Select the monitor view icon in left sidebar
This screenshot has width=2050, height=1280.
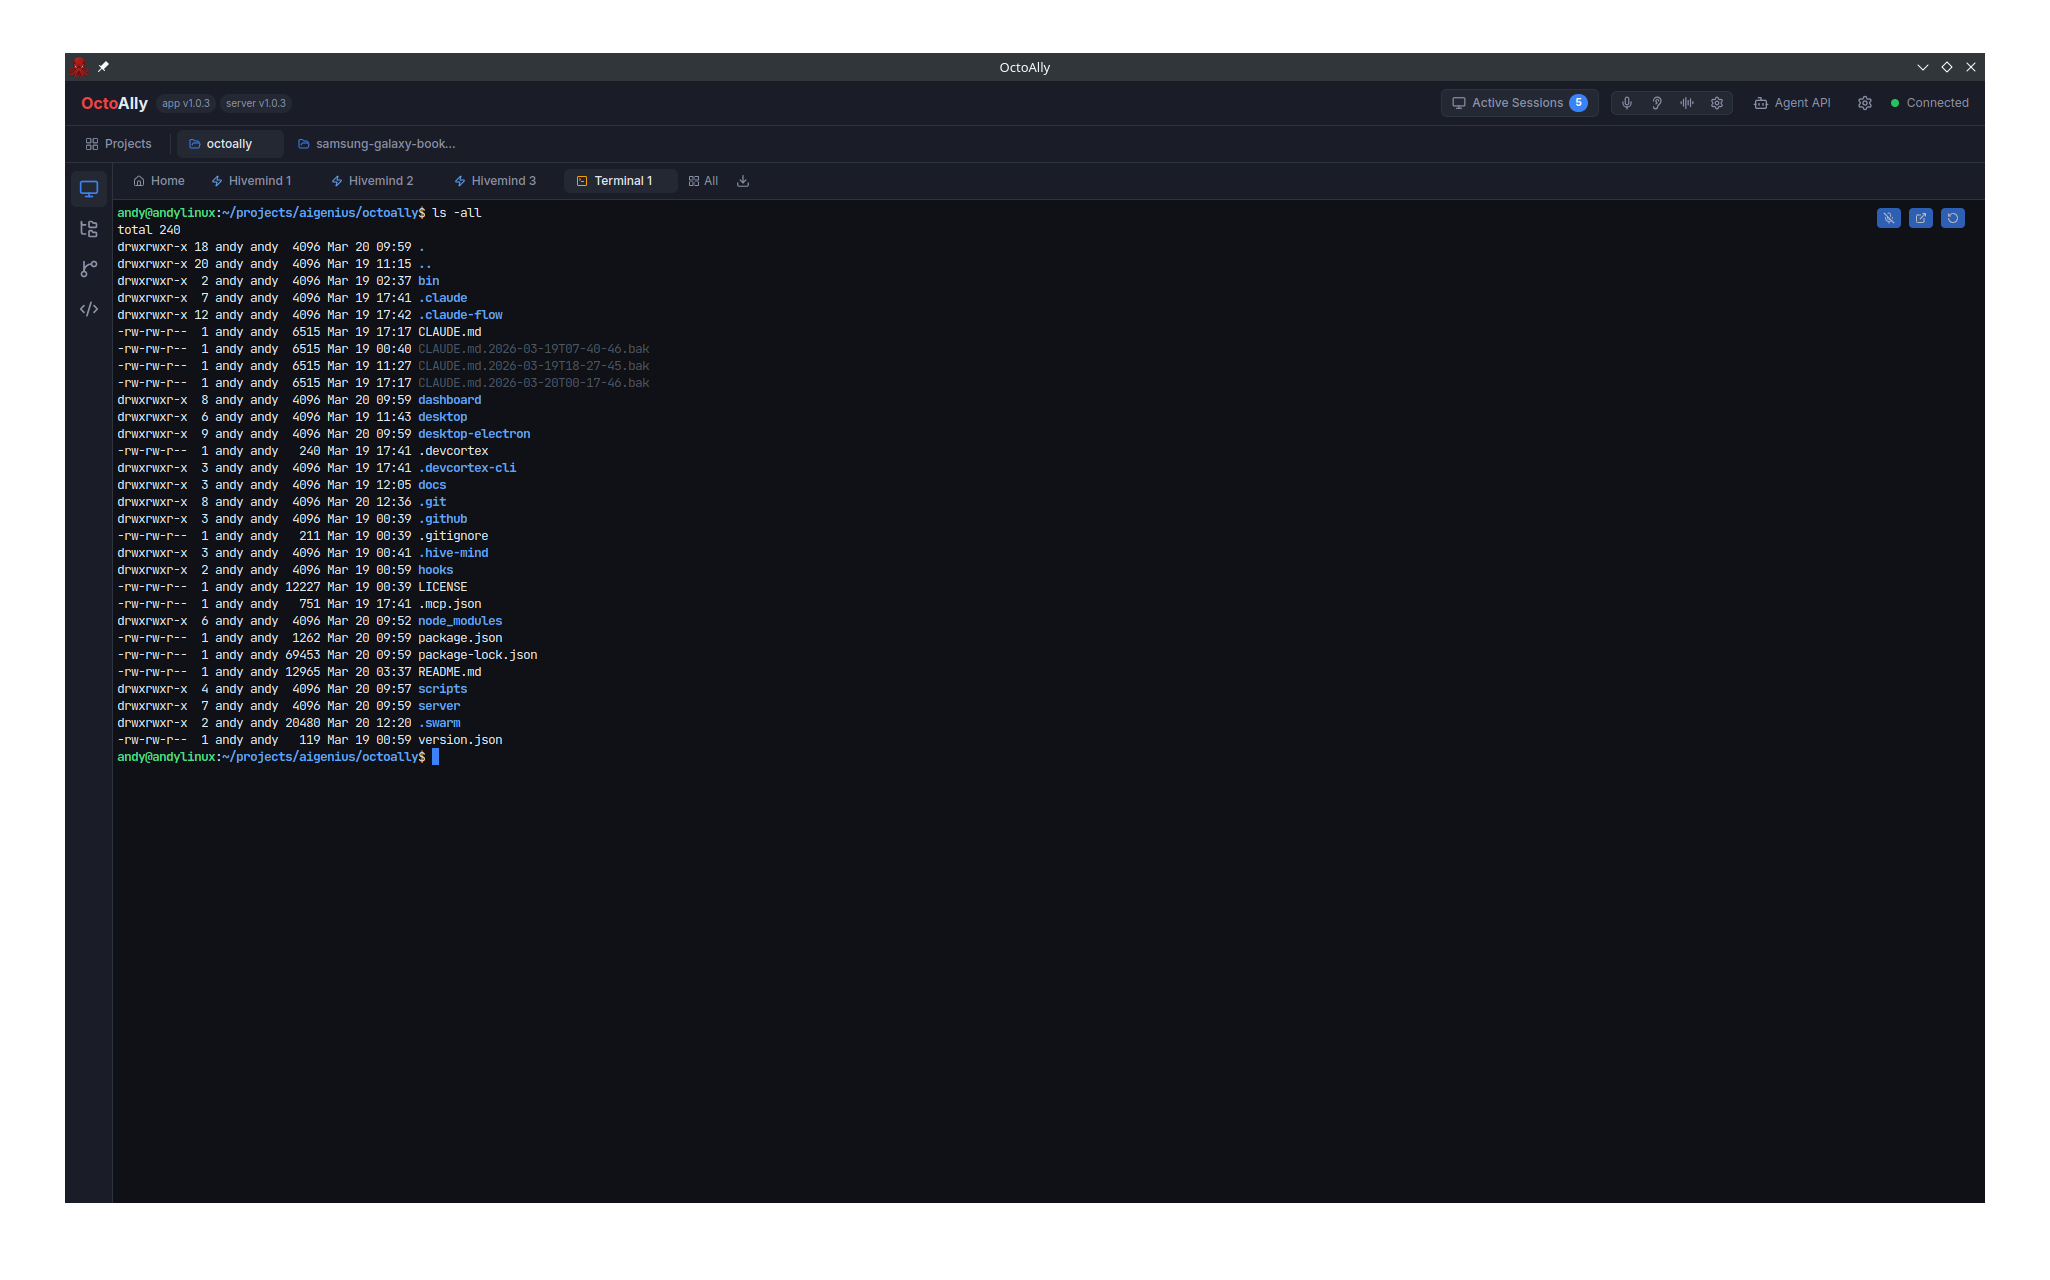(x=88, y=188)
